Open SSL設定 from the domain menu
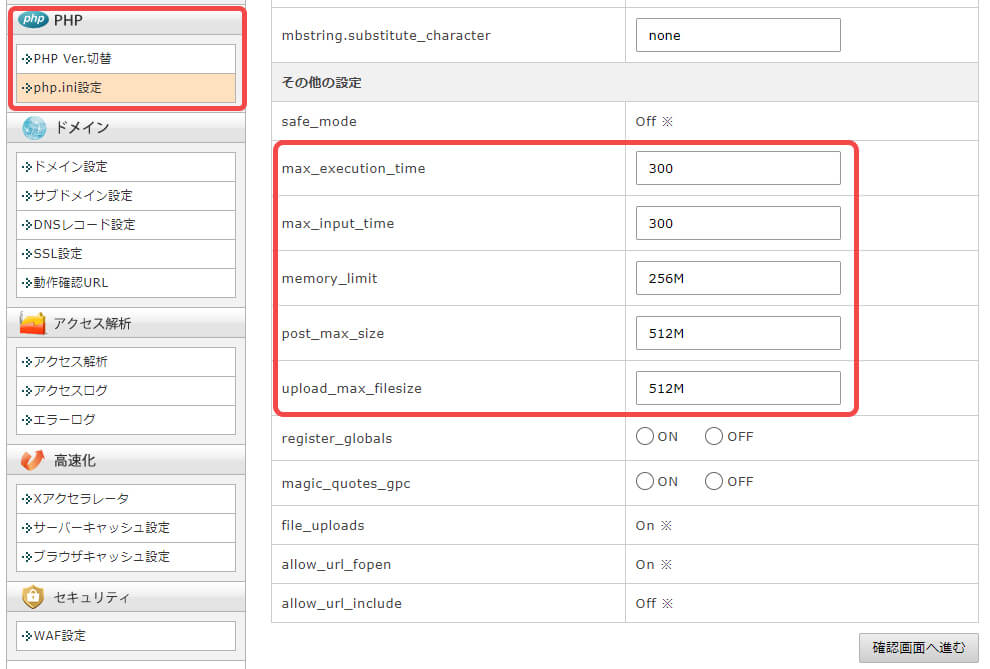Image resolution: width=990 pixels, height=669 pixels. pyautogui.click(x=57, y=254)
